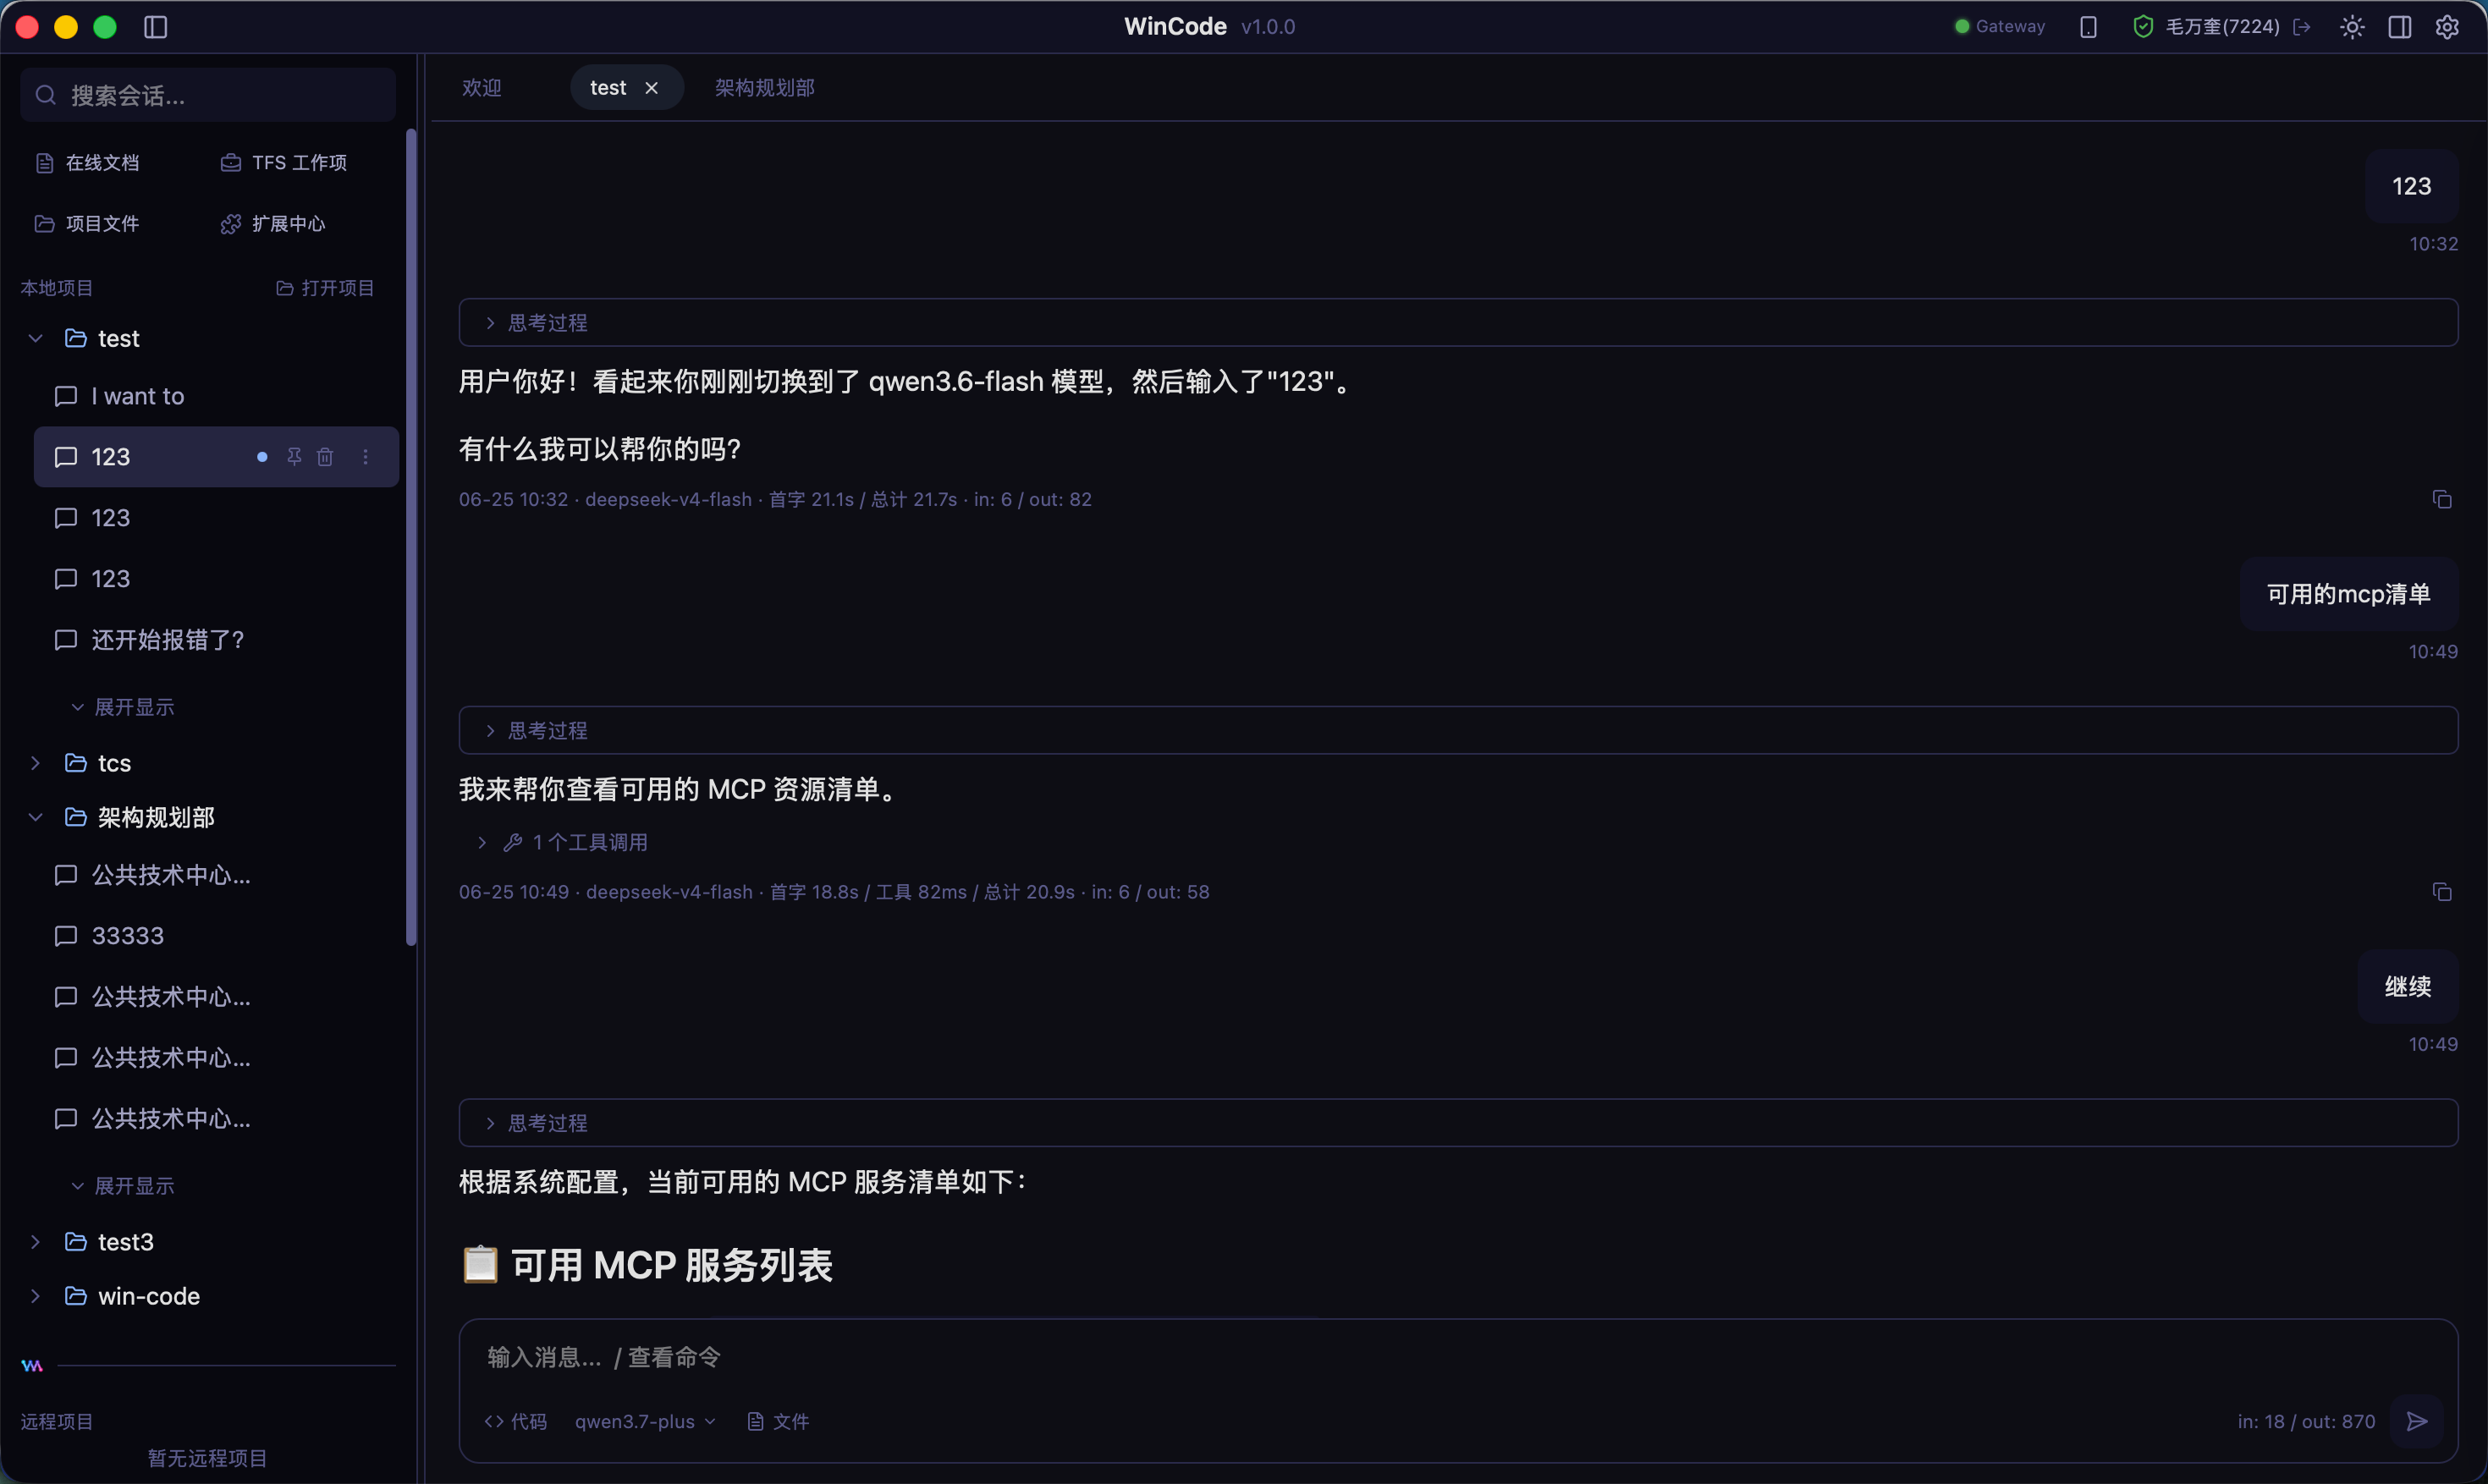Delete the selected 123 conversation
2488x1484 pixels.
325,457
